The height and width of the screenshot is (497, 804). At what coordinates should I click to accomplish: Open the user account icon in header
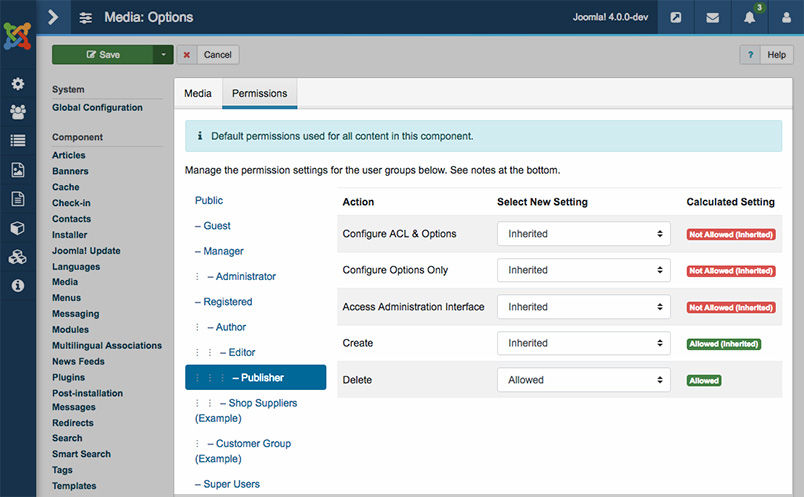pos(786,18)
